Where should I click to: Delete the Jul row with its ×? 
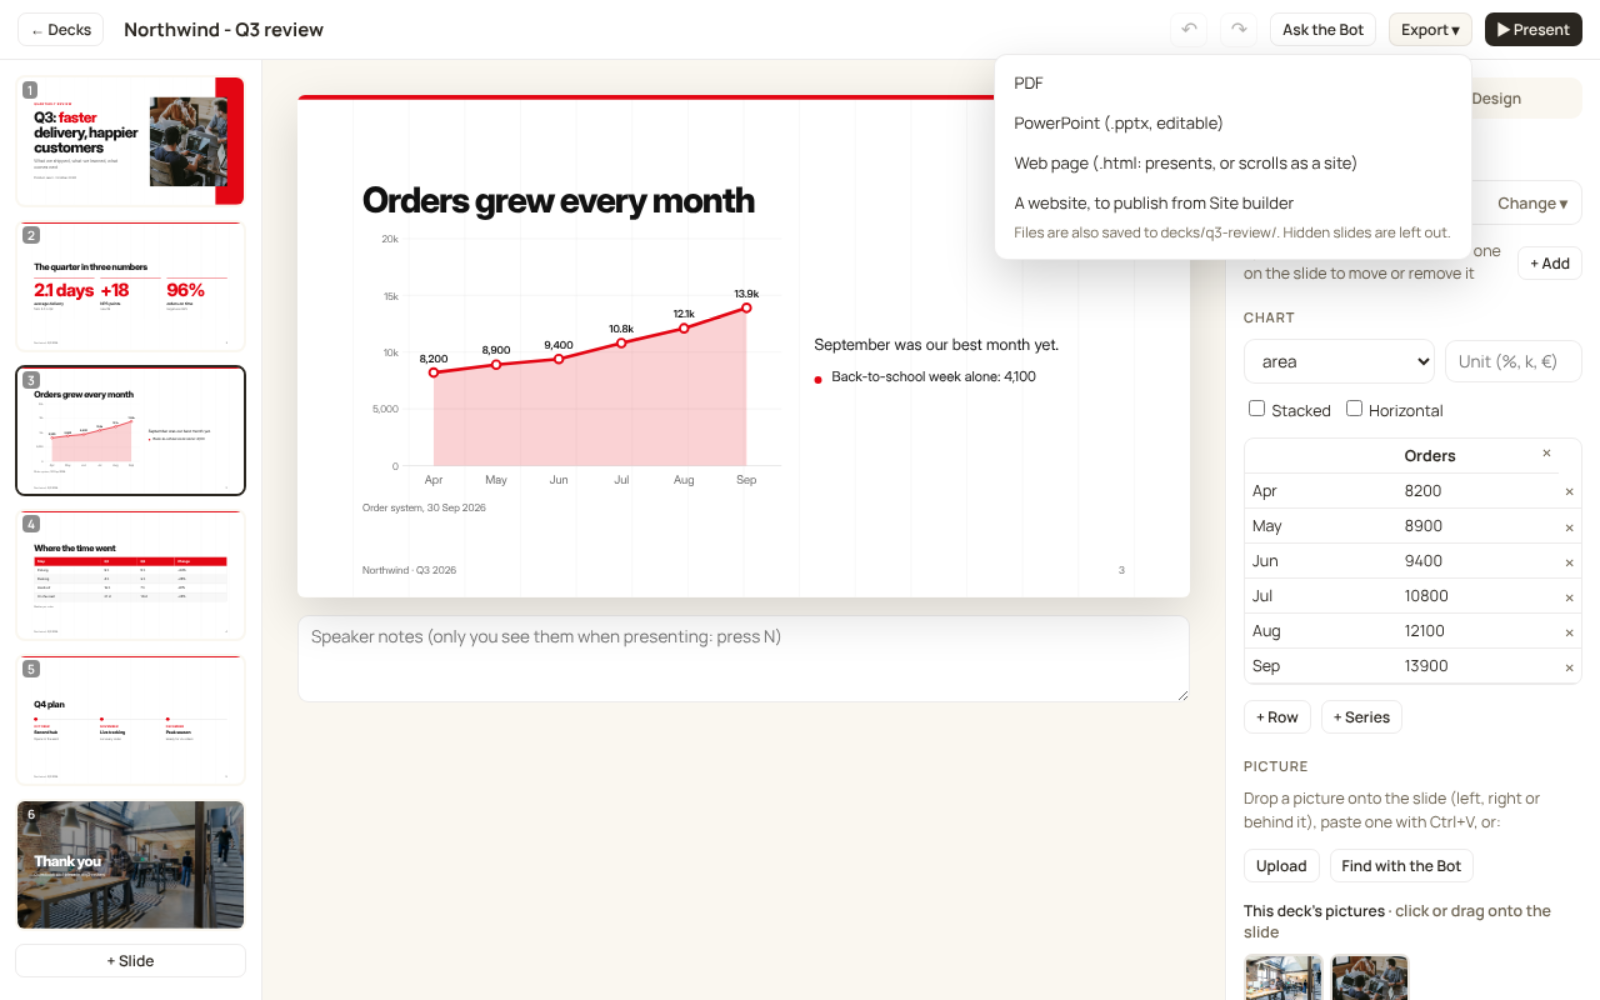1569,597
